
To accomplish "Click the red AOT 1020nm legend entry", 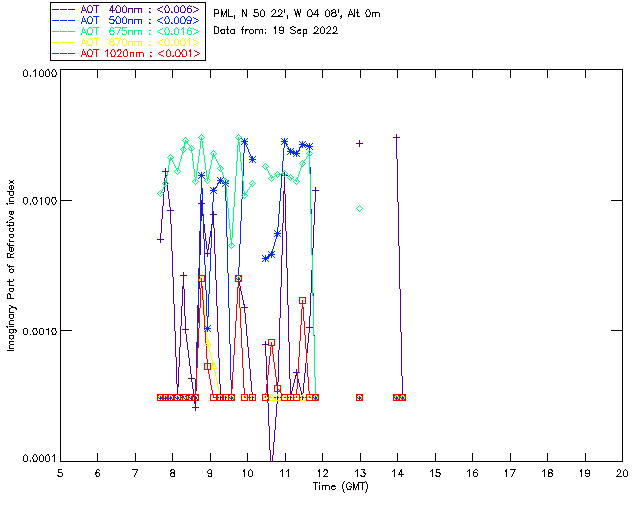I will [127, 53].
